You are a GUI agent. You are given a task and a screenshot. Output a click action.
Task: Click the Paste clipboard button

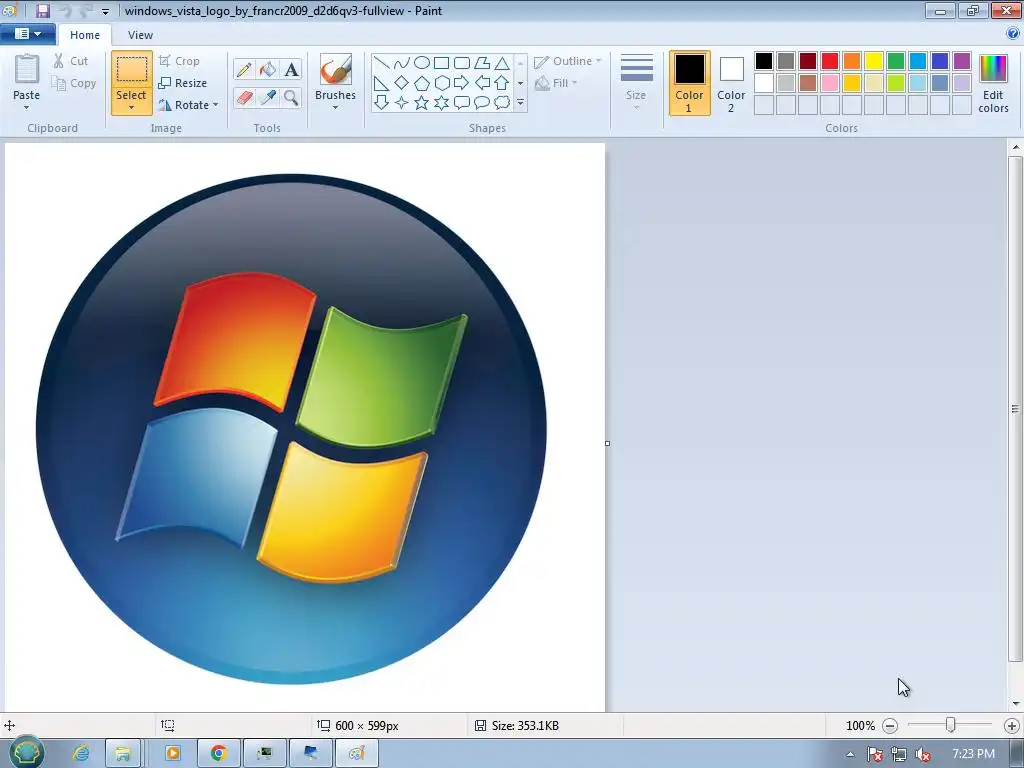point(27,70)
